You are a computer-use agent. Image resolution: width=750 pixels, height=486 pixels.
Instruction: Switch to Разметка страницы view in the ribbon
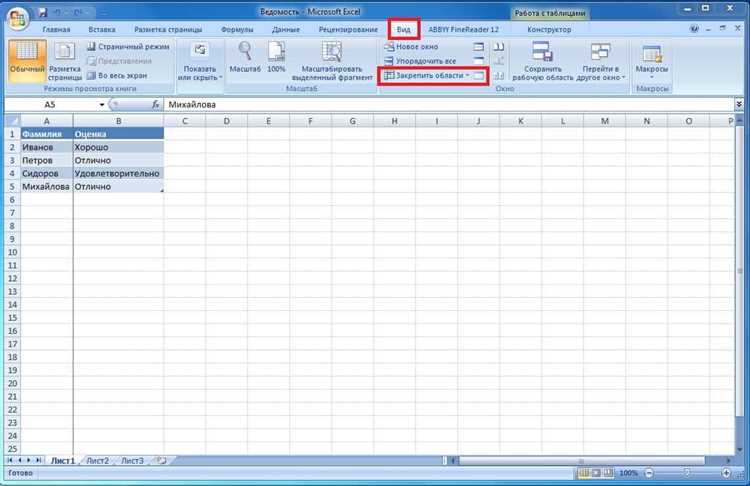(x=65, y=61)
